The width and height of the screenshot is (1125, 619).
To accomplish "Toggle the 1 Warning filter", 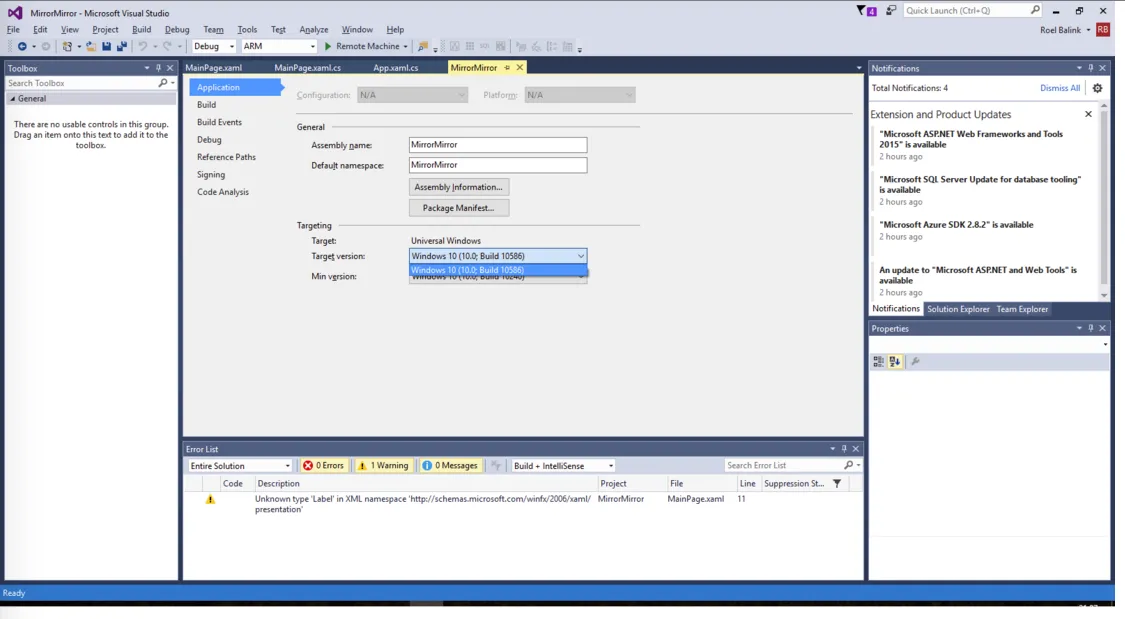I will coord(383,466).
